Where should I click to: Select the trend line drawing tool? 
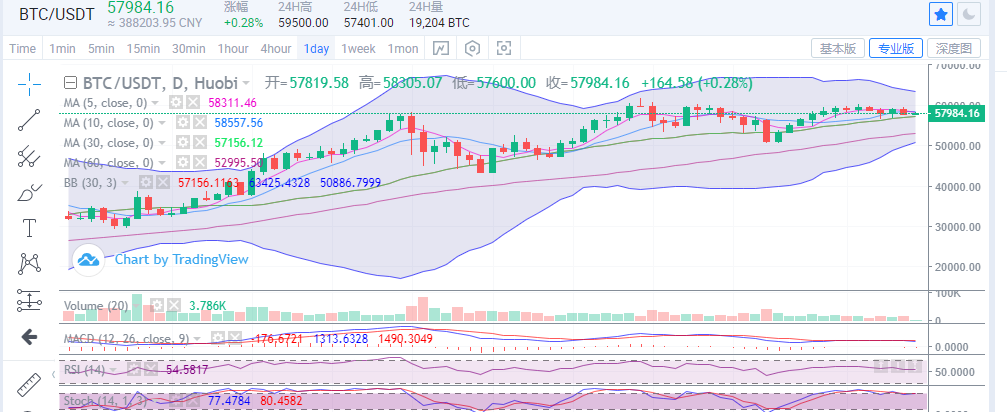click(30, 120)
